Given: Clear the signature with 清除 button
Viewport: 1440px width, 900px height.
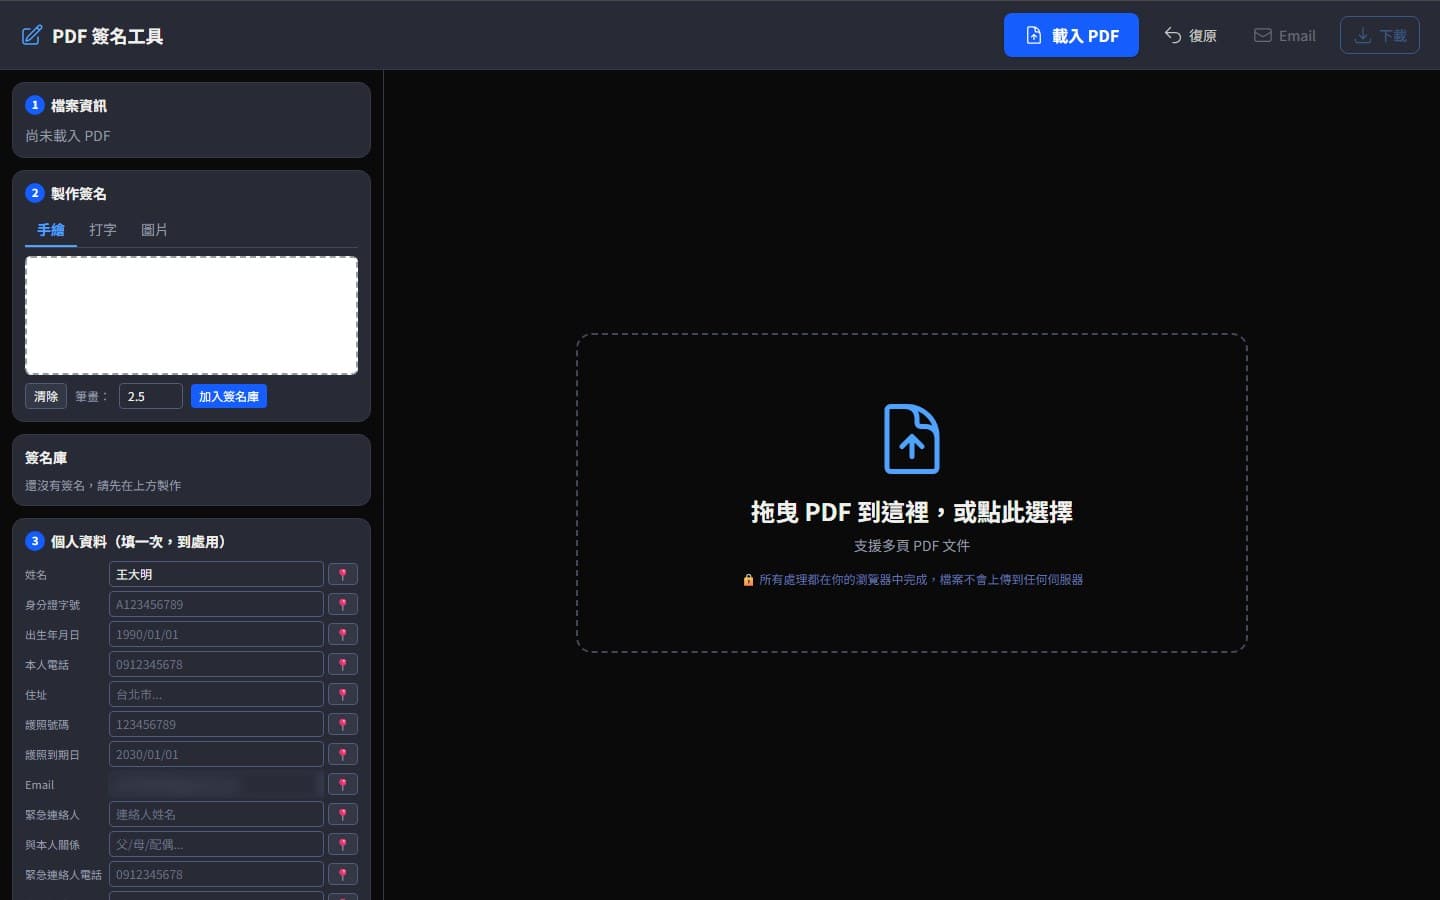Looking at the screenshot, I should coord(46,396).
